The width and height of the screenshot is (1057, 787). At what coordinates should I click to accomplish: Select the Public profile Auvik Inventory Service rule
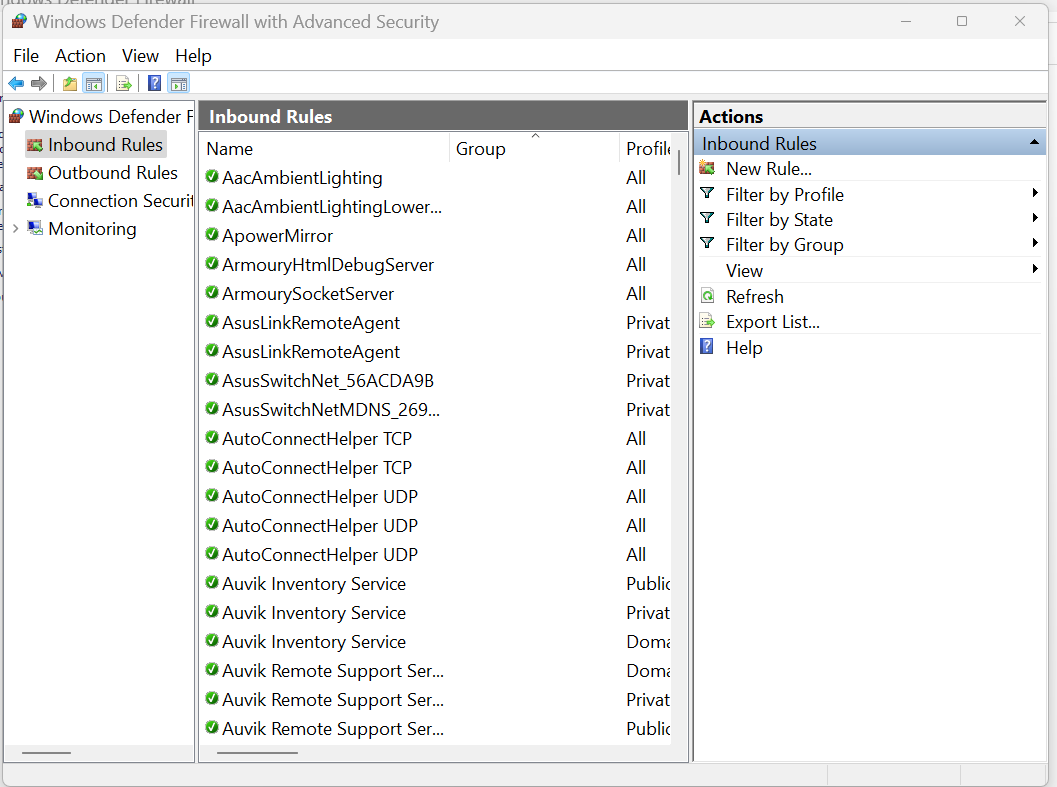click(436, 583)
